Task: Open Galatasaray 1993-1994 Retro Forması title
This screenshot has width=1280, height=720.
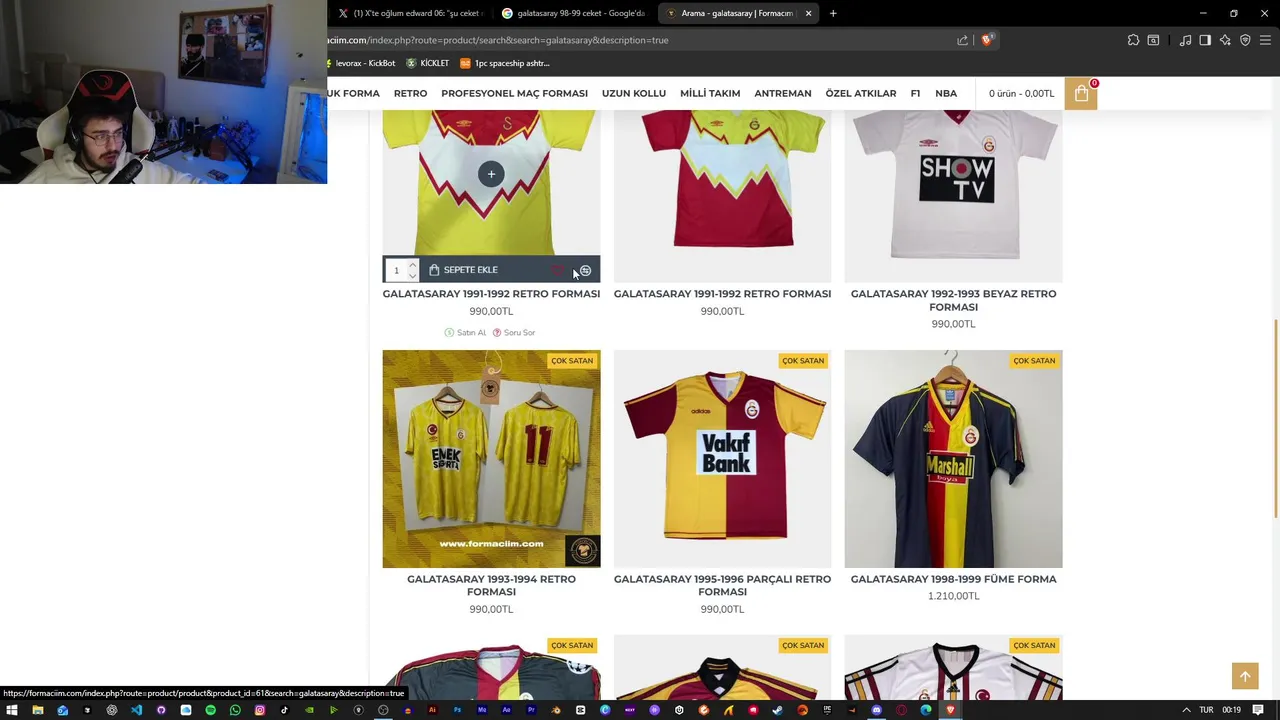Action: (x=491, y=585)
